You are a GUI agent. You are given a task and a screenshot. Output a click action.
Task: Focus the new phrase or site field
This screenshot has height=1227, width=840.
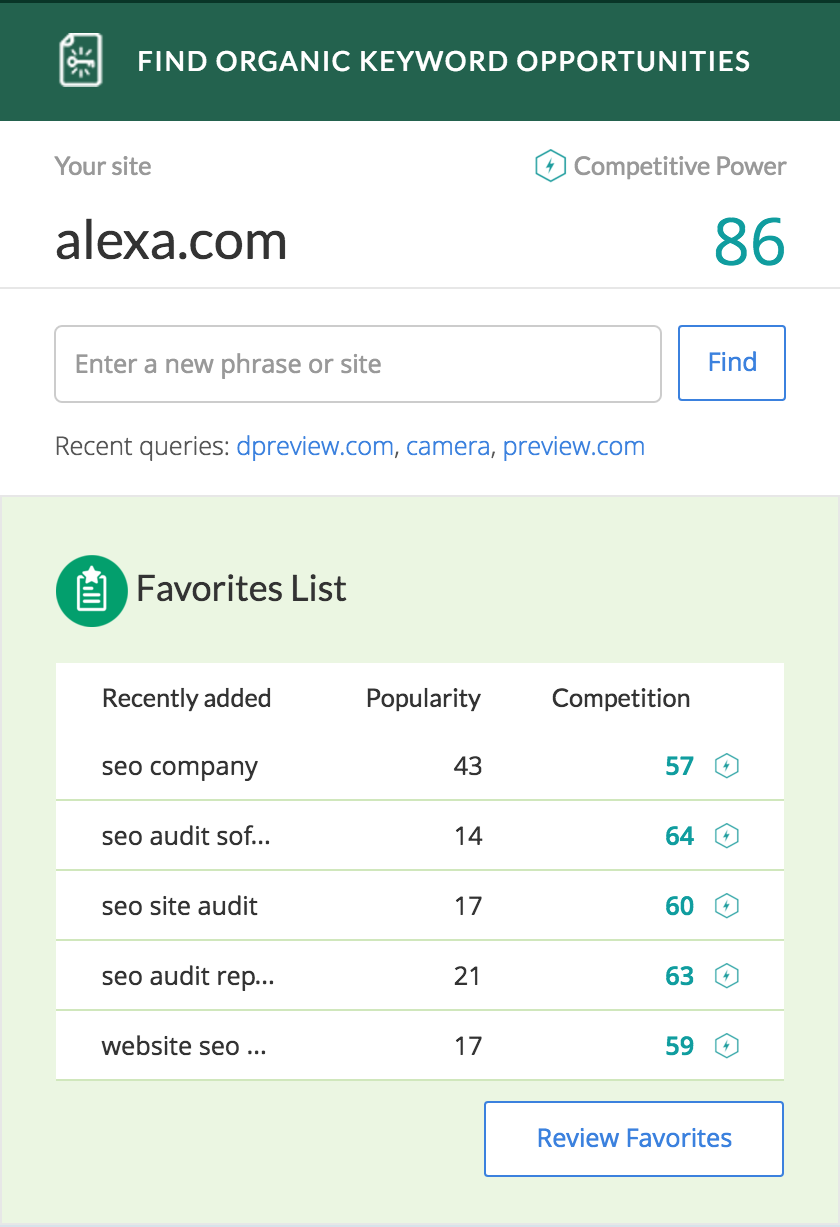[358, 364]
